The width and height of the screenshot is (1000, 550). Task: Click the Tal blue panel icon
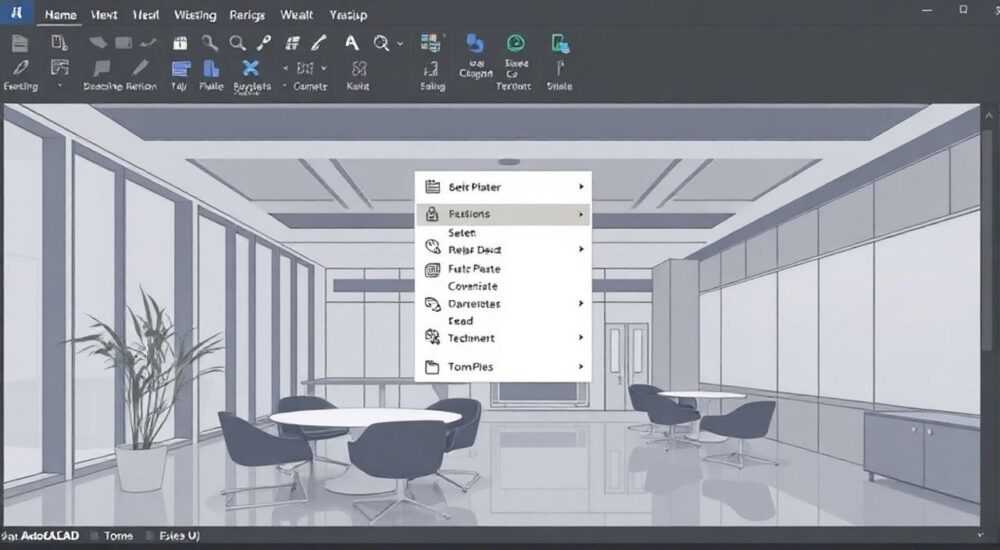pyautogui.click(x=180, y=68)
